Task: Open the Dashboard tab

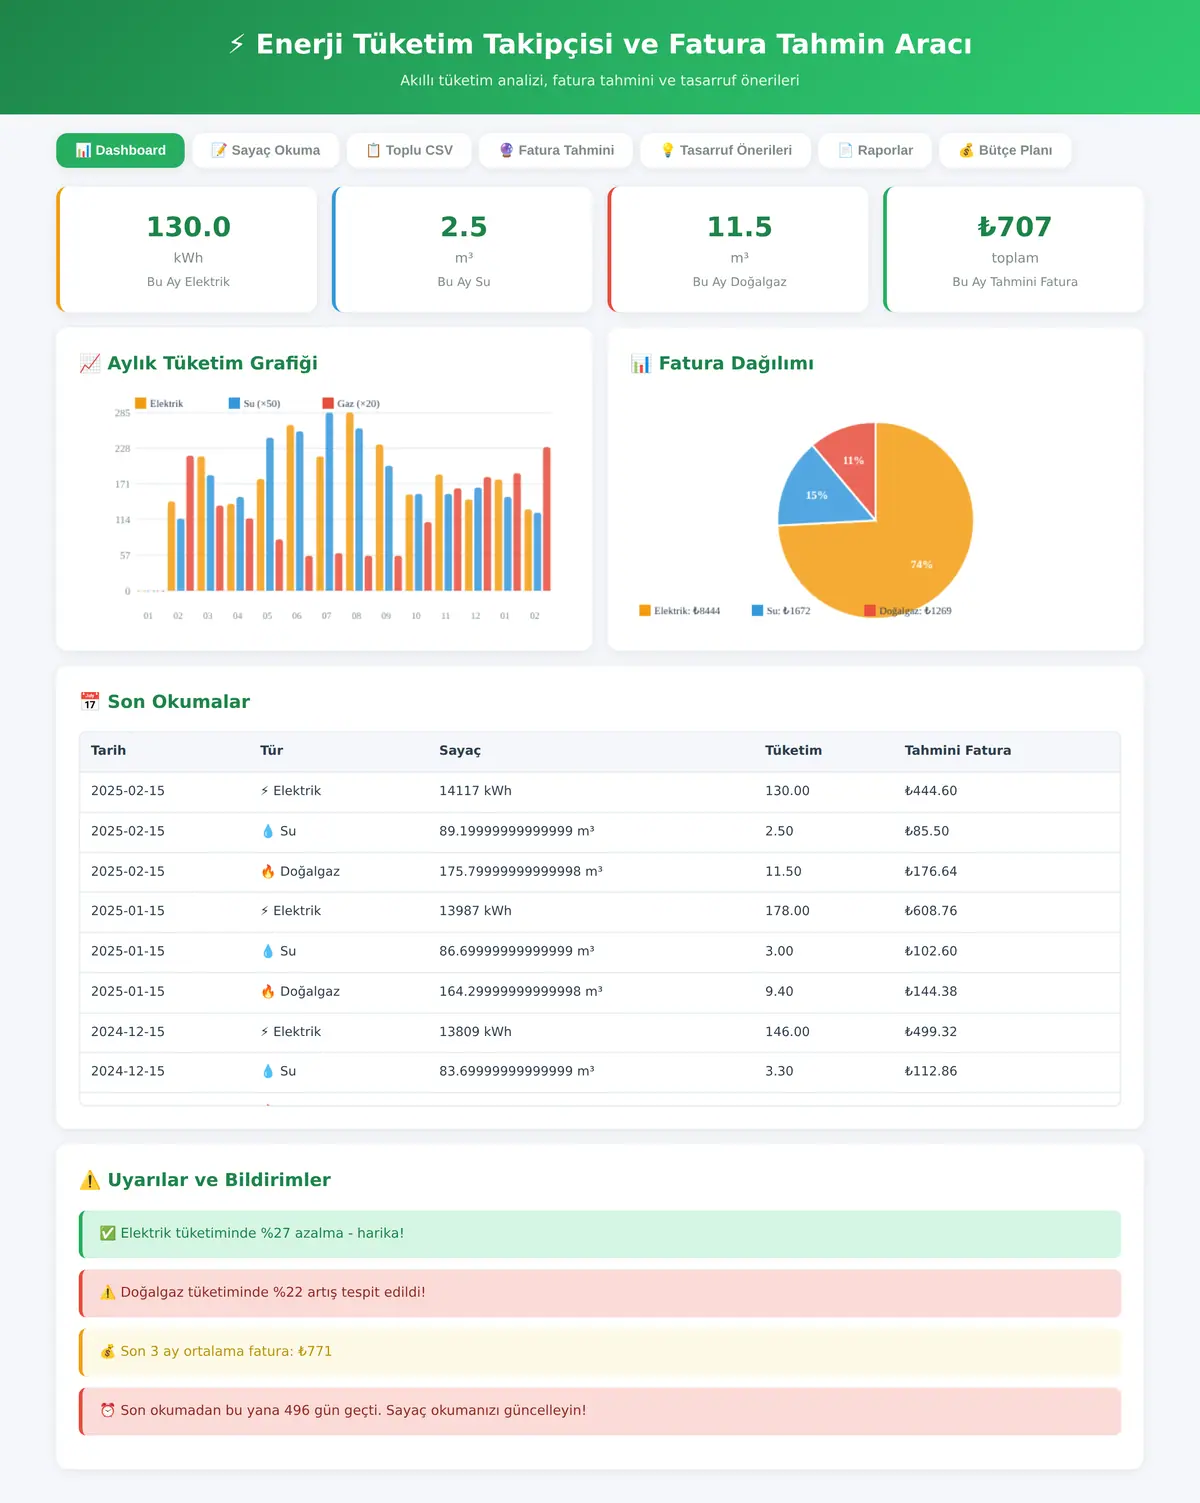Action: click(x=120, y=150)
